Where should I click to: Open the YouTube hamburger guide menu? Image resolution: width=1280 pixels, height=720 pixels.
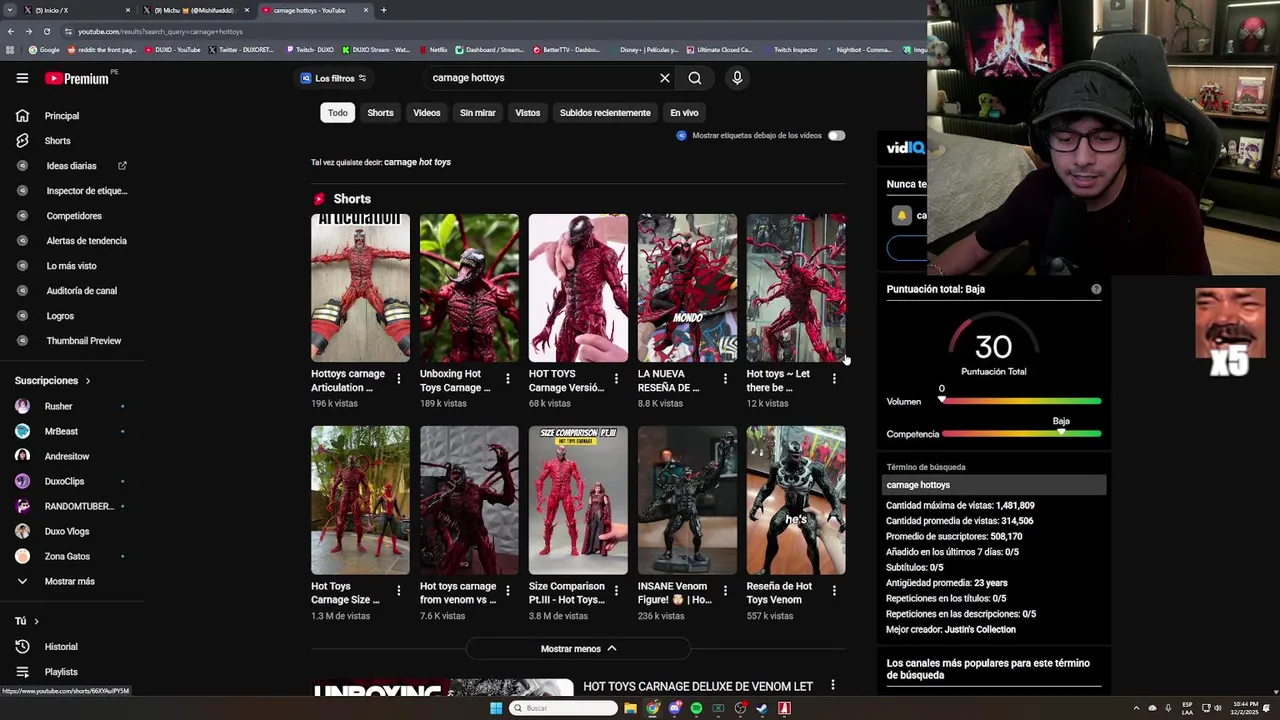coord(22,78)
